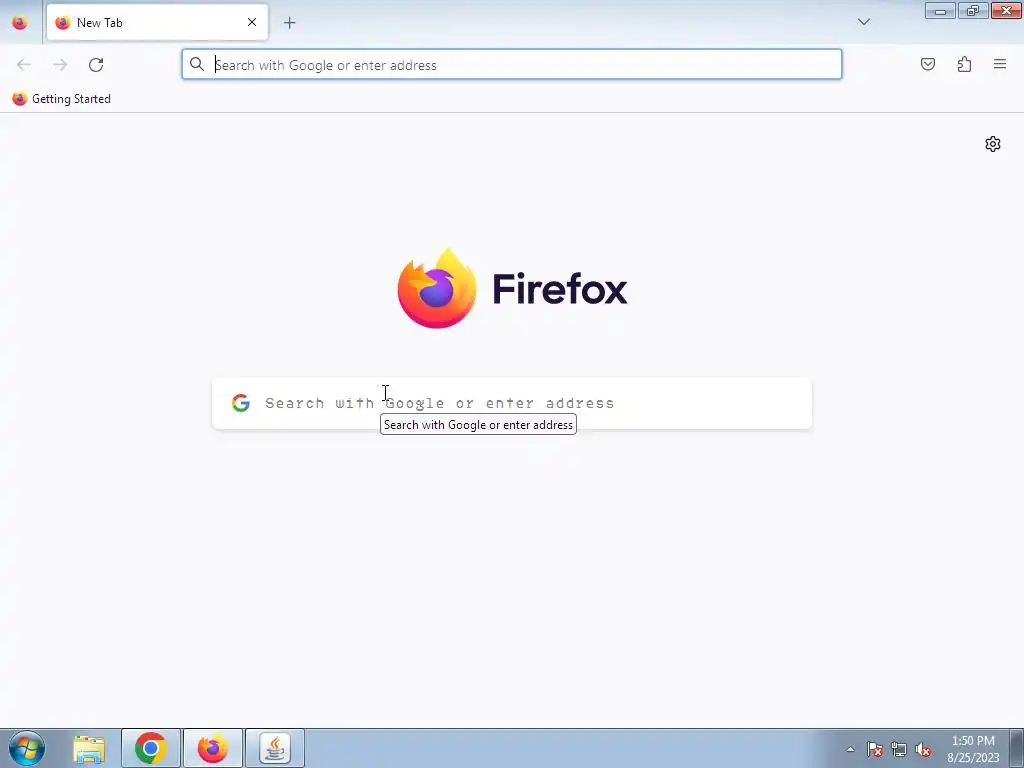Open a new tab with plus button
Viewport: 1024px width, 768px height.
[289, 23]
